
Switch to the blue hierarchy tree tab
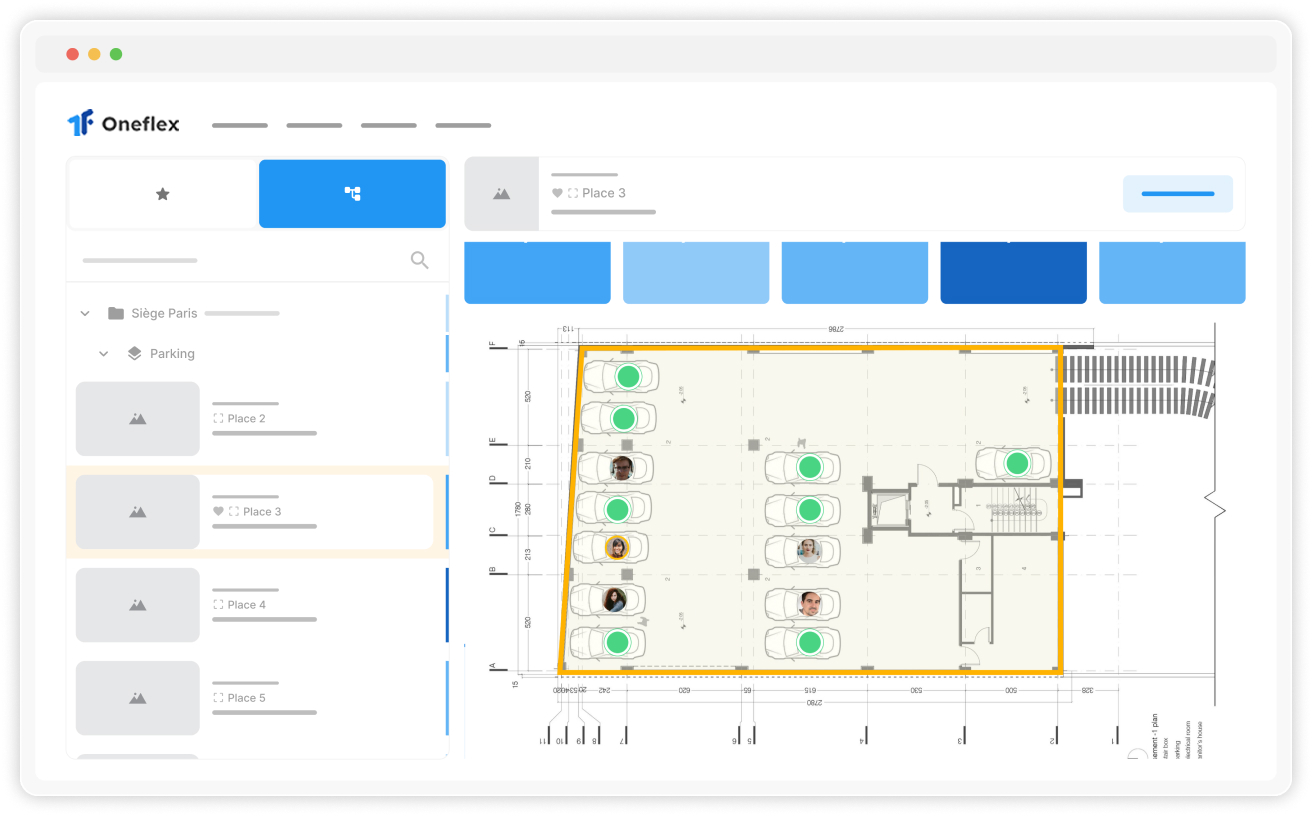pyautogui.click(x=352, y=194)
